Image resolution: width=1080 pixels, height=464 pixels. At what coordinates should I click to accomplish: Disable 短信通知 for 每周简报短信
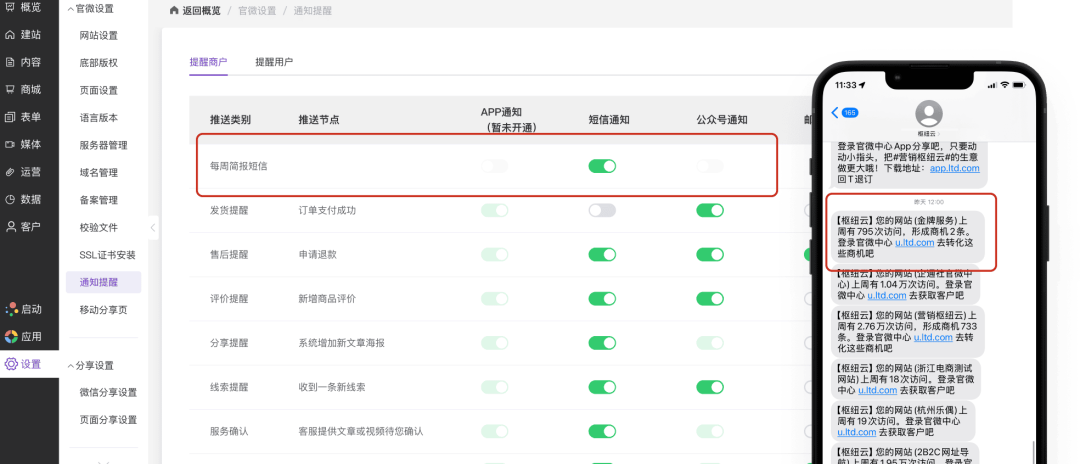click(x=602, y=166)
